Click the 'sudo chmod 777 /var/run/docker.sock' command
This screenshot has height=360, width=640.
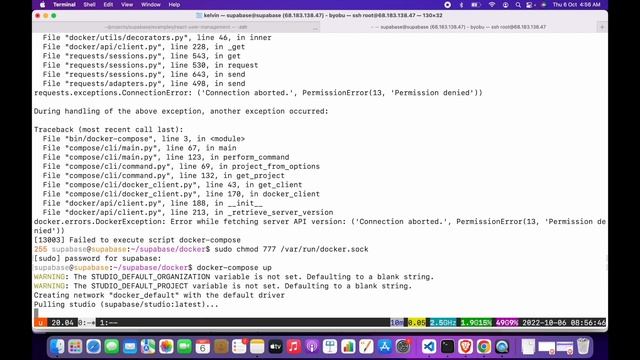[291, 249]
